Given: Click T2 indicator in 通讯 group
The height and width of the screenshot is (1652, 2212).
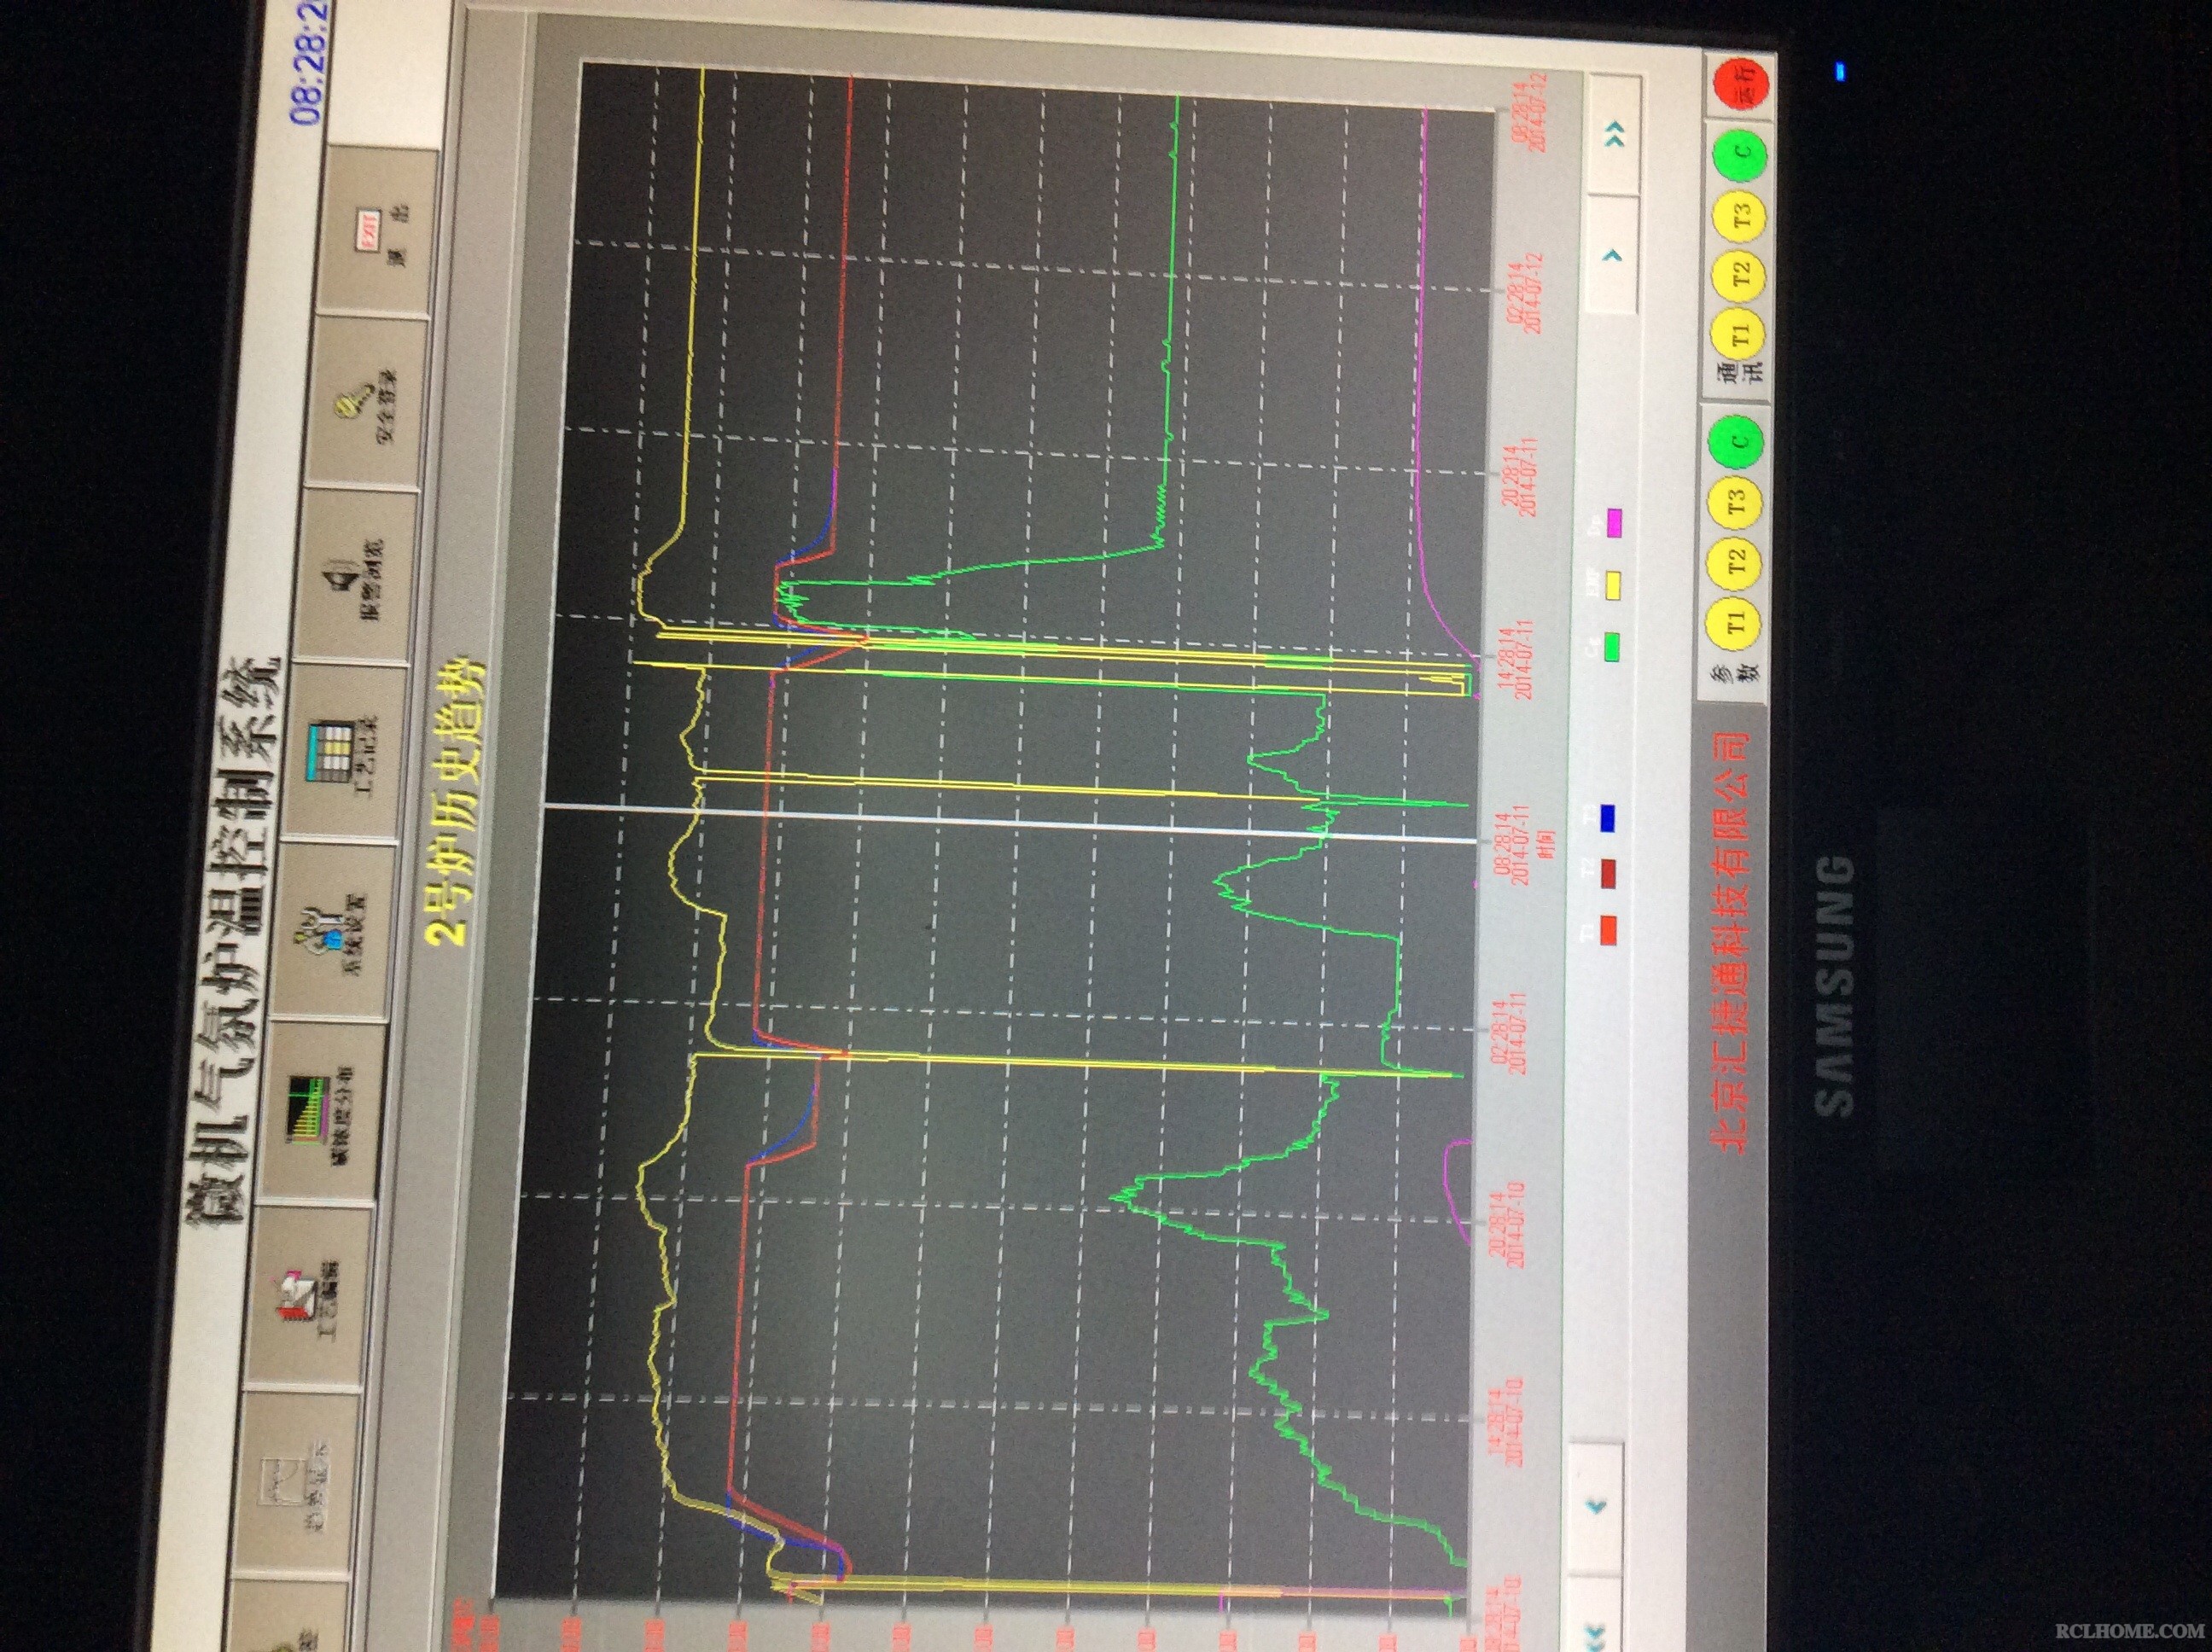Looking at the screenshot, I should pos(1741,275).
